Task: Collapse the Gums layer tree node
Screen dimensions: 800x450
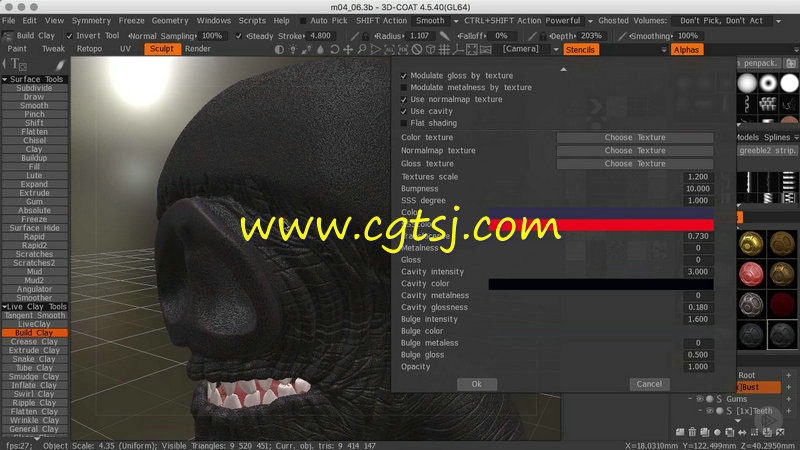Action: click(690, 399)
